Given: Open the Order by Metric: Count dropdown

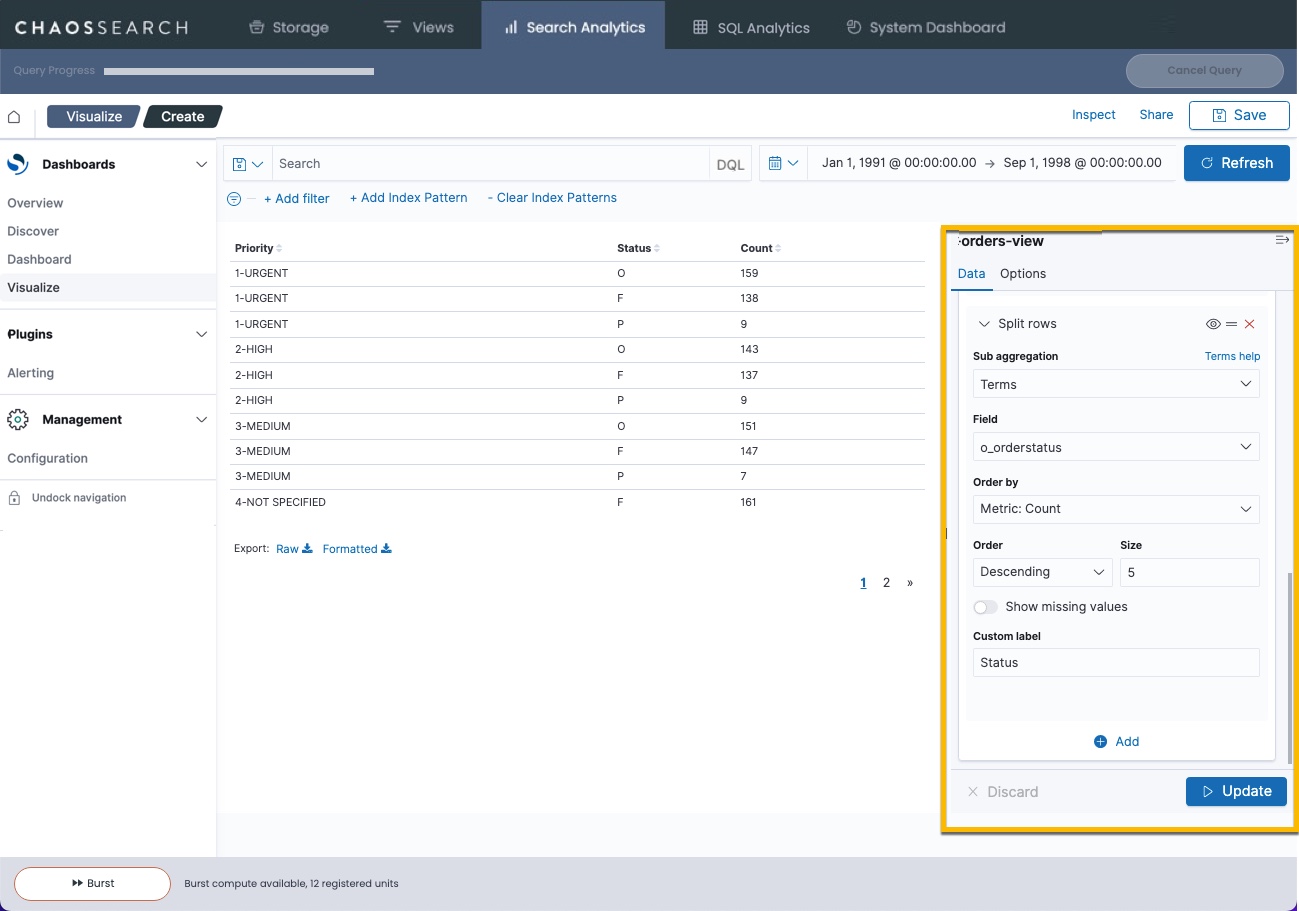Looking at the screenshot, I should [1116, 509].
